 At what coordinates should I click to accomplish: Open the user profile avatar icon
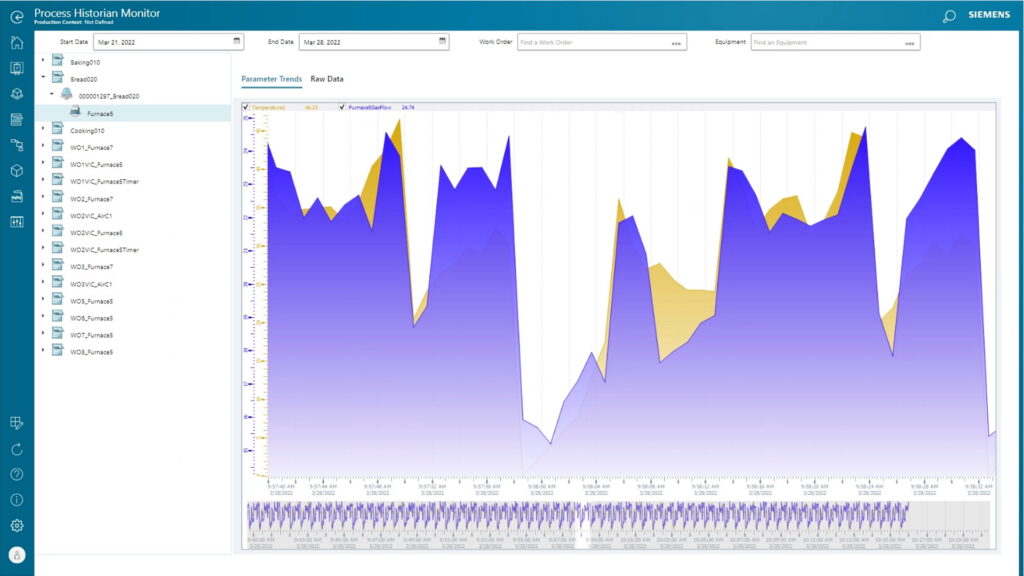click(x=17, y=554)
